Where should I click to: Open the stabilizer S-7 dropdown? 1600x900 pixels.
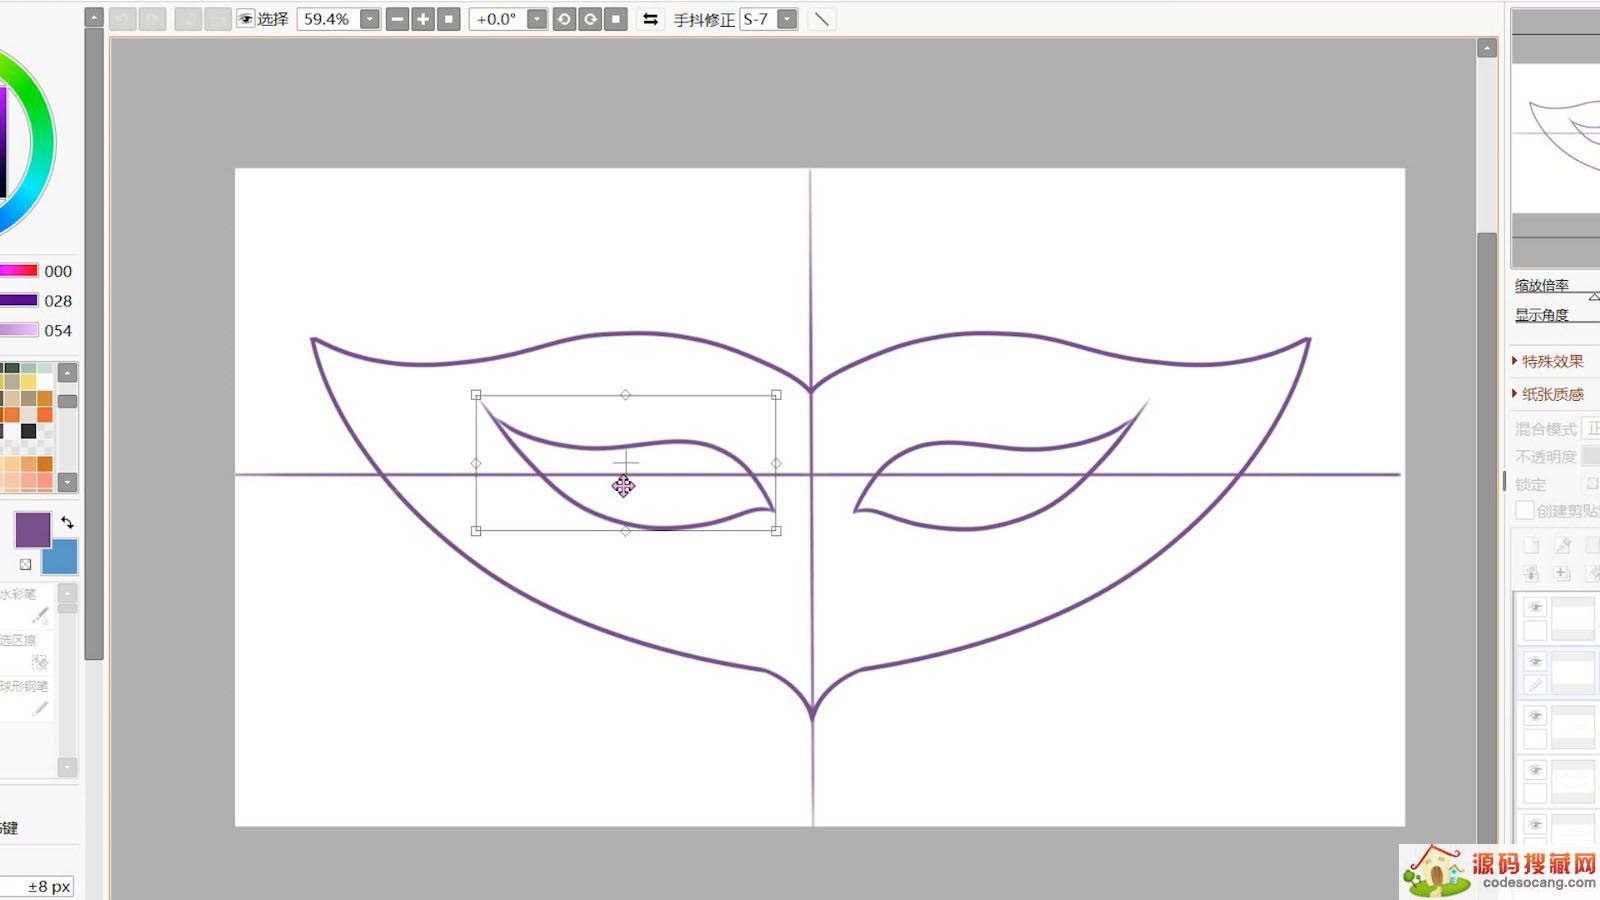tap(787, 19)
